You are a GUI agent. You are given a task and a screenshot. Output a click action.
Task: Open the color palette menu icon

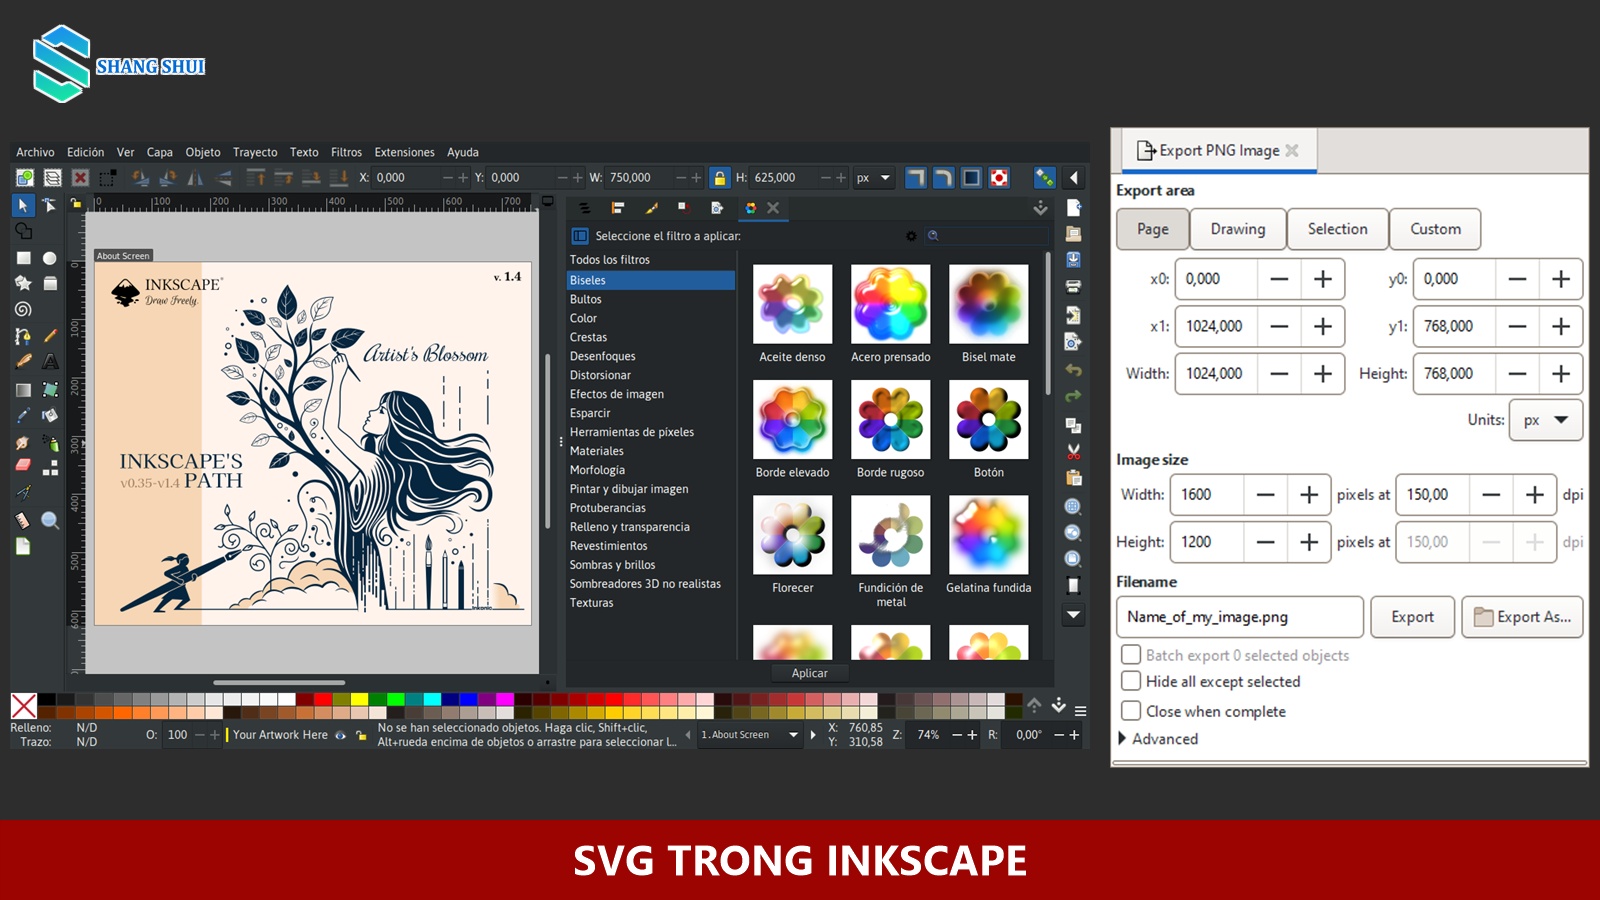tap(1080, 711)
